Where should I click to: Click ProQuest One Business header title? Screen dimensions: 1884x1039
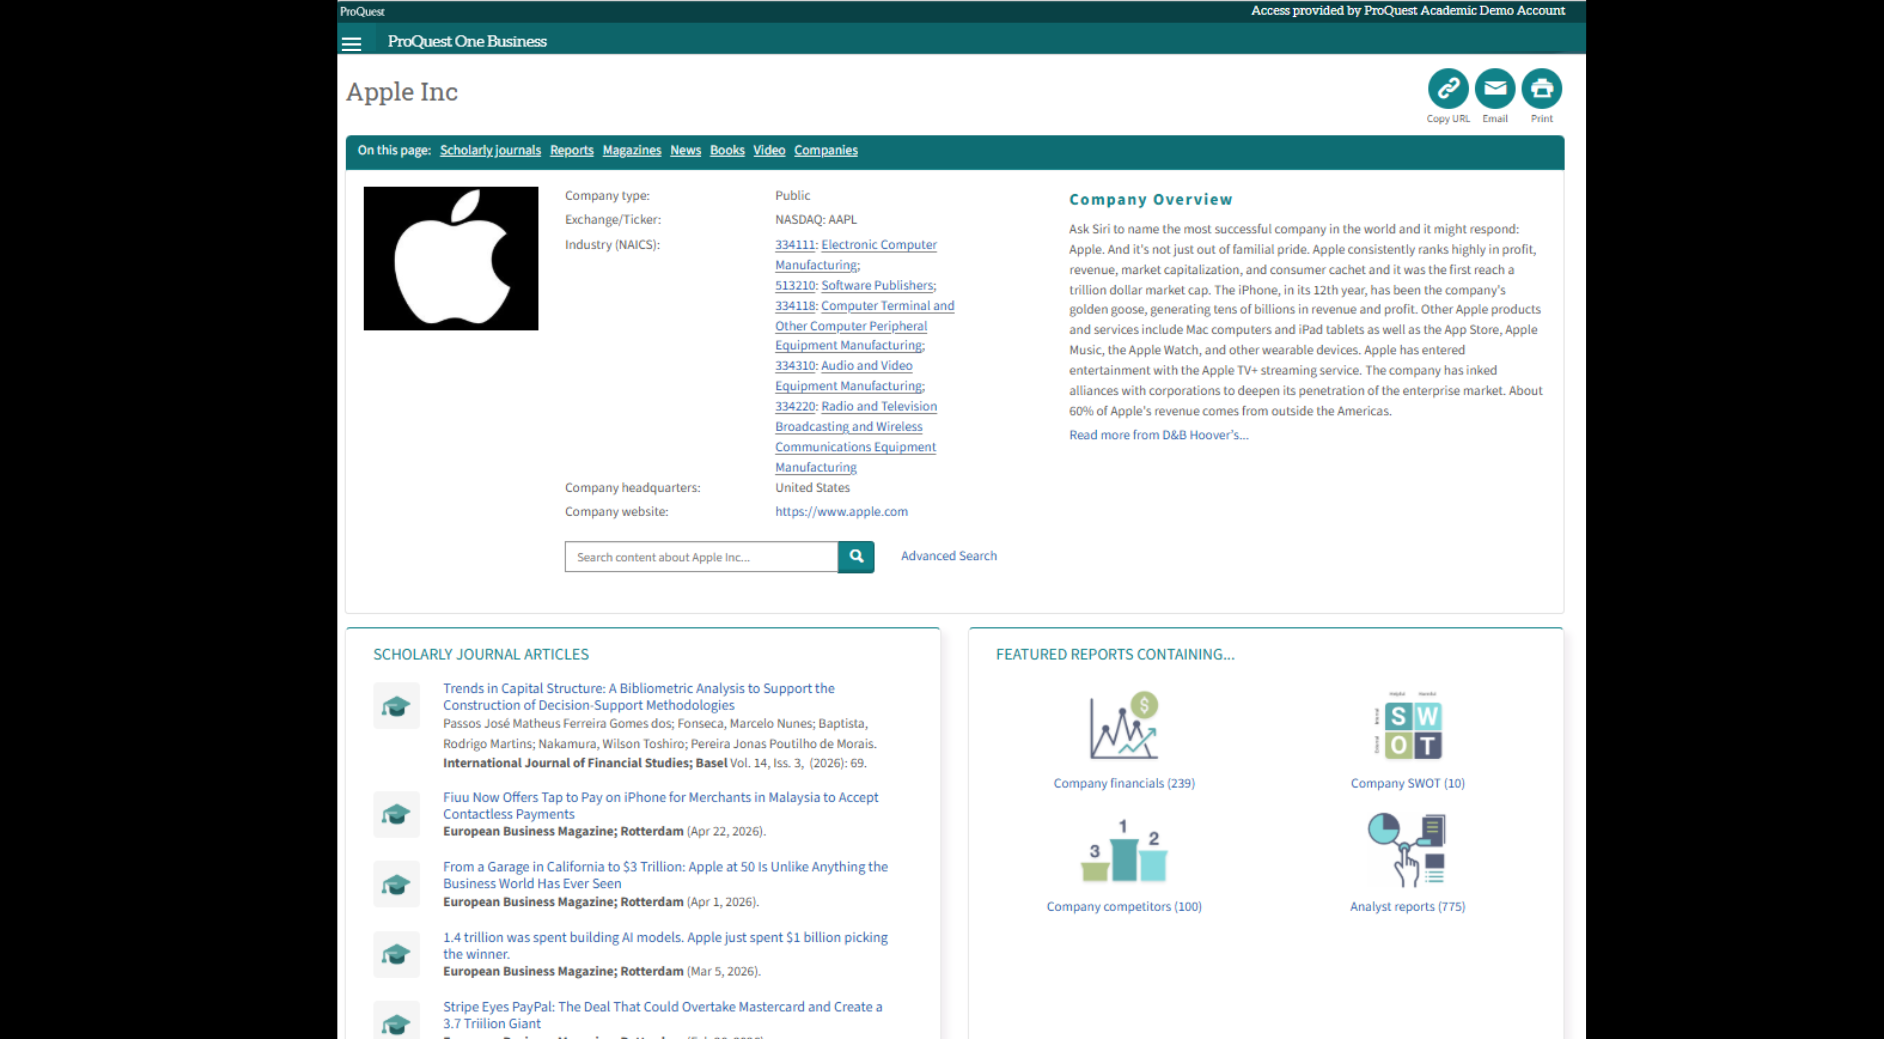[x=467, y=41]
